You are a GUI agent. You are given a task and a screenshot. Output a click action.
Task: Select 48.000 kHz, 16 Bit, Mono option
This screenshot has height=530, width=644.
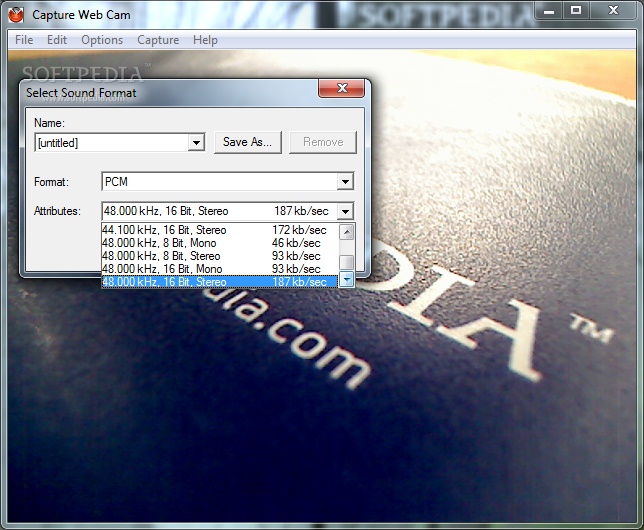[220, 269]
